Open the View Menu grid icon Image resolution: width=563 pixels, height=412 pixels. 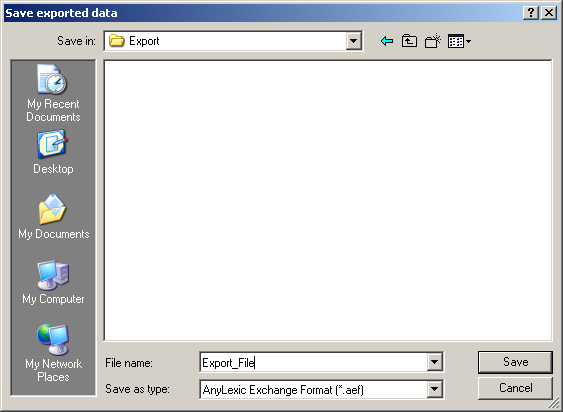pos(459,41)
